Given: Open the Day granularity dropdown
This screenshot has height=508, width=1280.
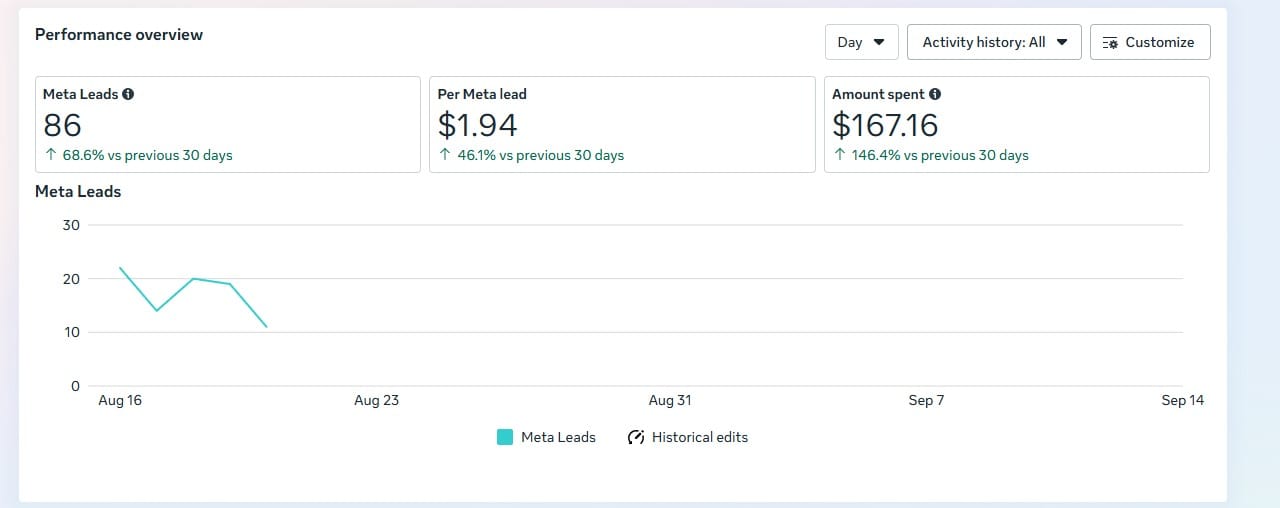Looking at the screenshot, I should [861, 42].
